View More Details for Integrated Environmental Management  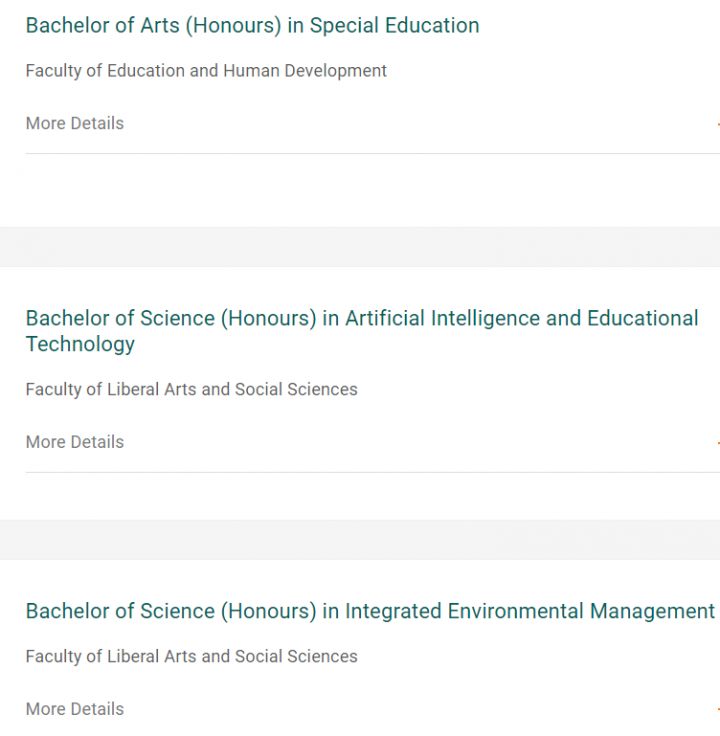click(x=75, y=709)
